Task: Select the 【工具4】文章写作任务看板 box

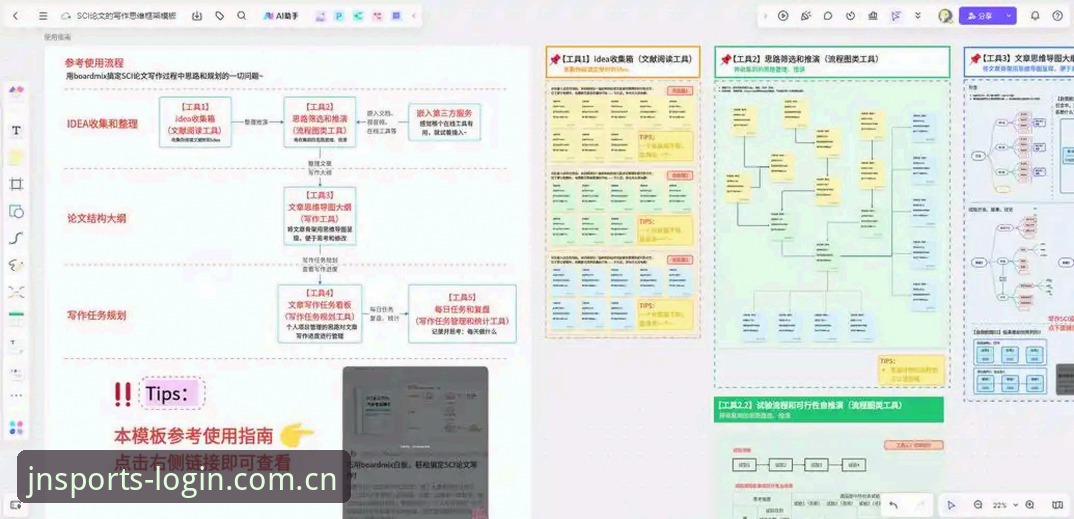Action: pyautogui.click(x=320, y=314)
